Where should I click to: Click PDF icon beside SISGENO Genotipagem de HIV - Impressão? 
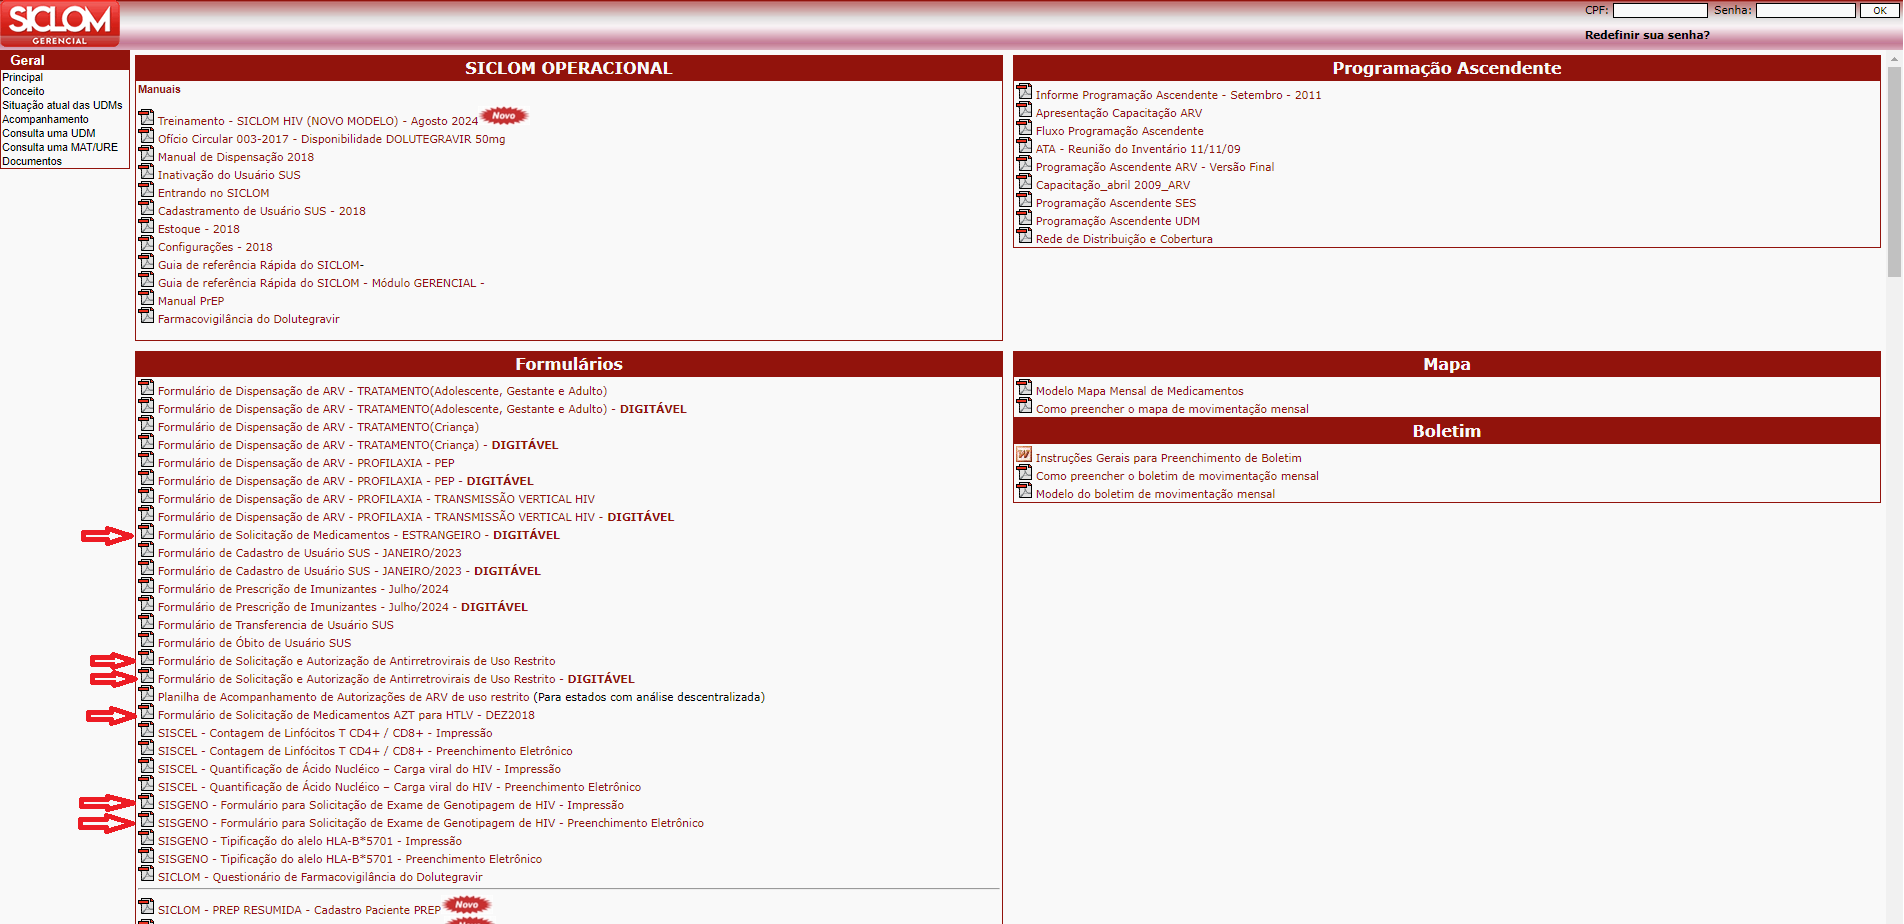coord(146,802)
